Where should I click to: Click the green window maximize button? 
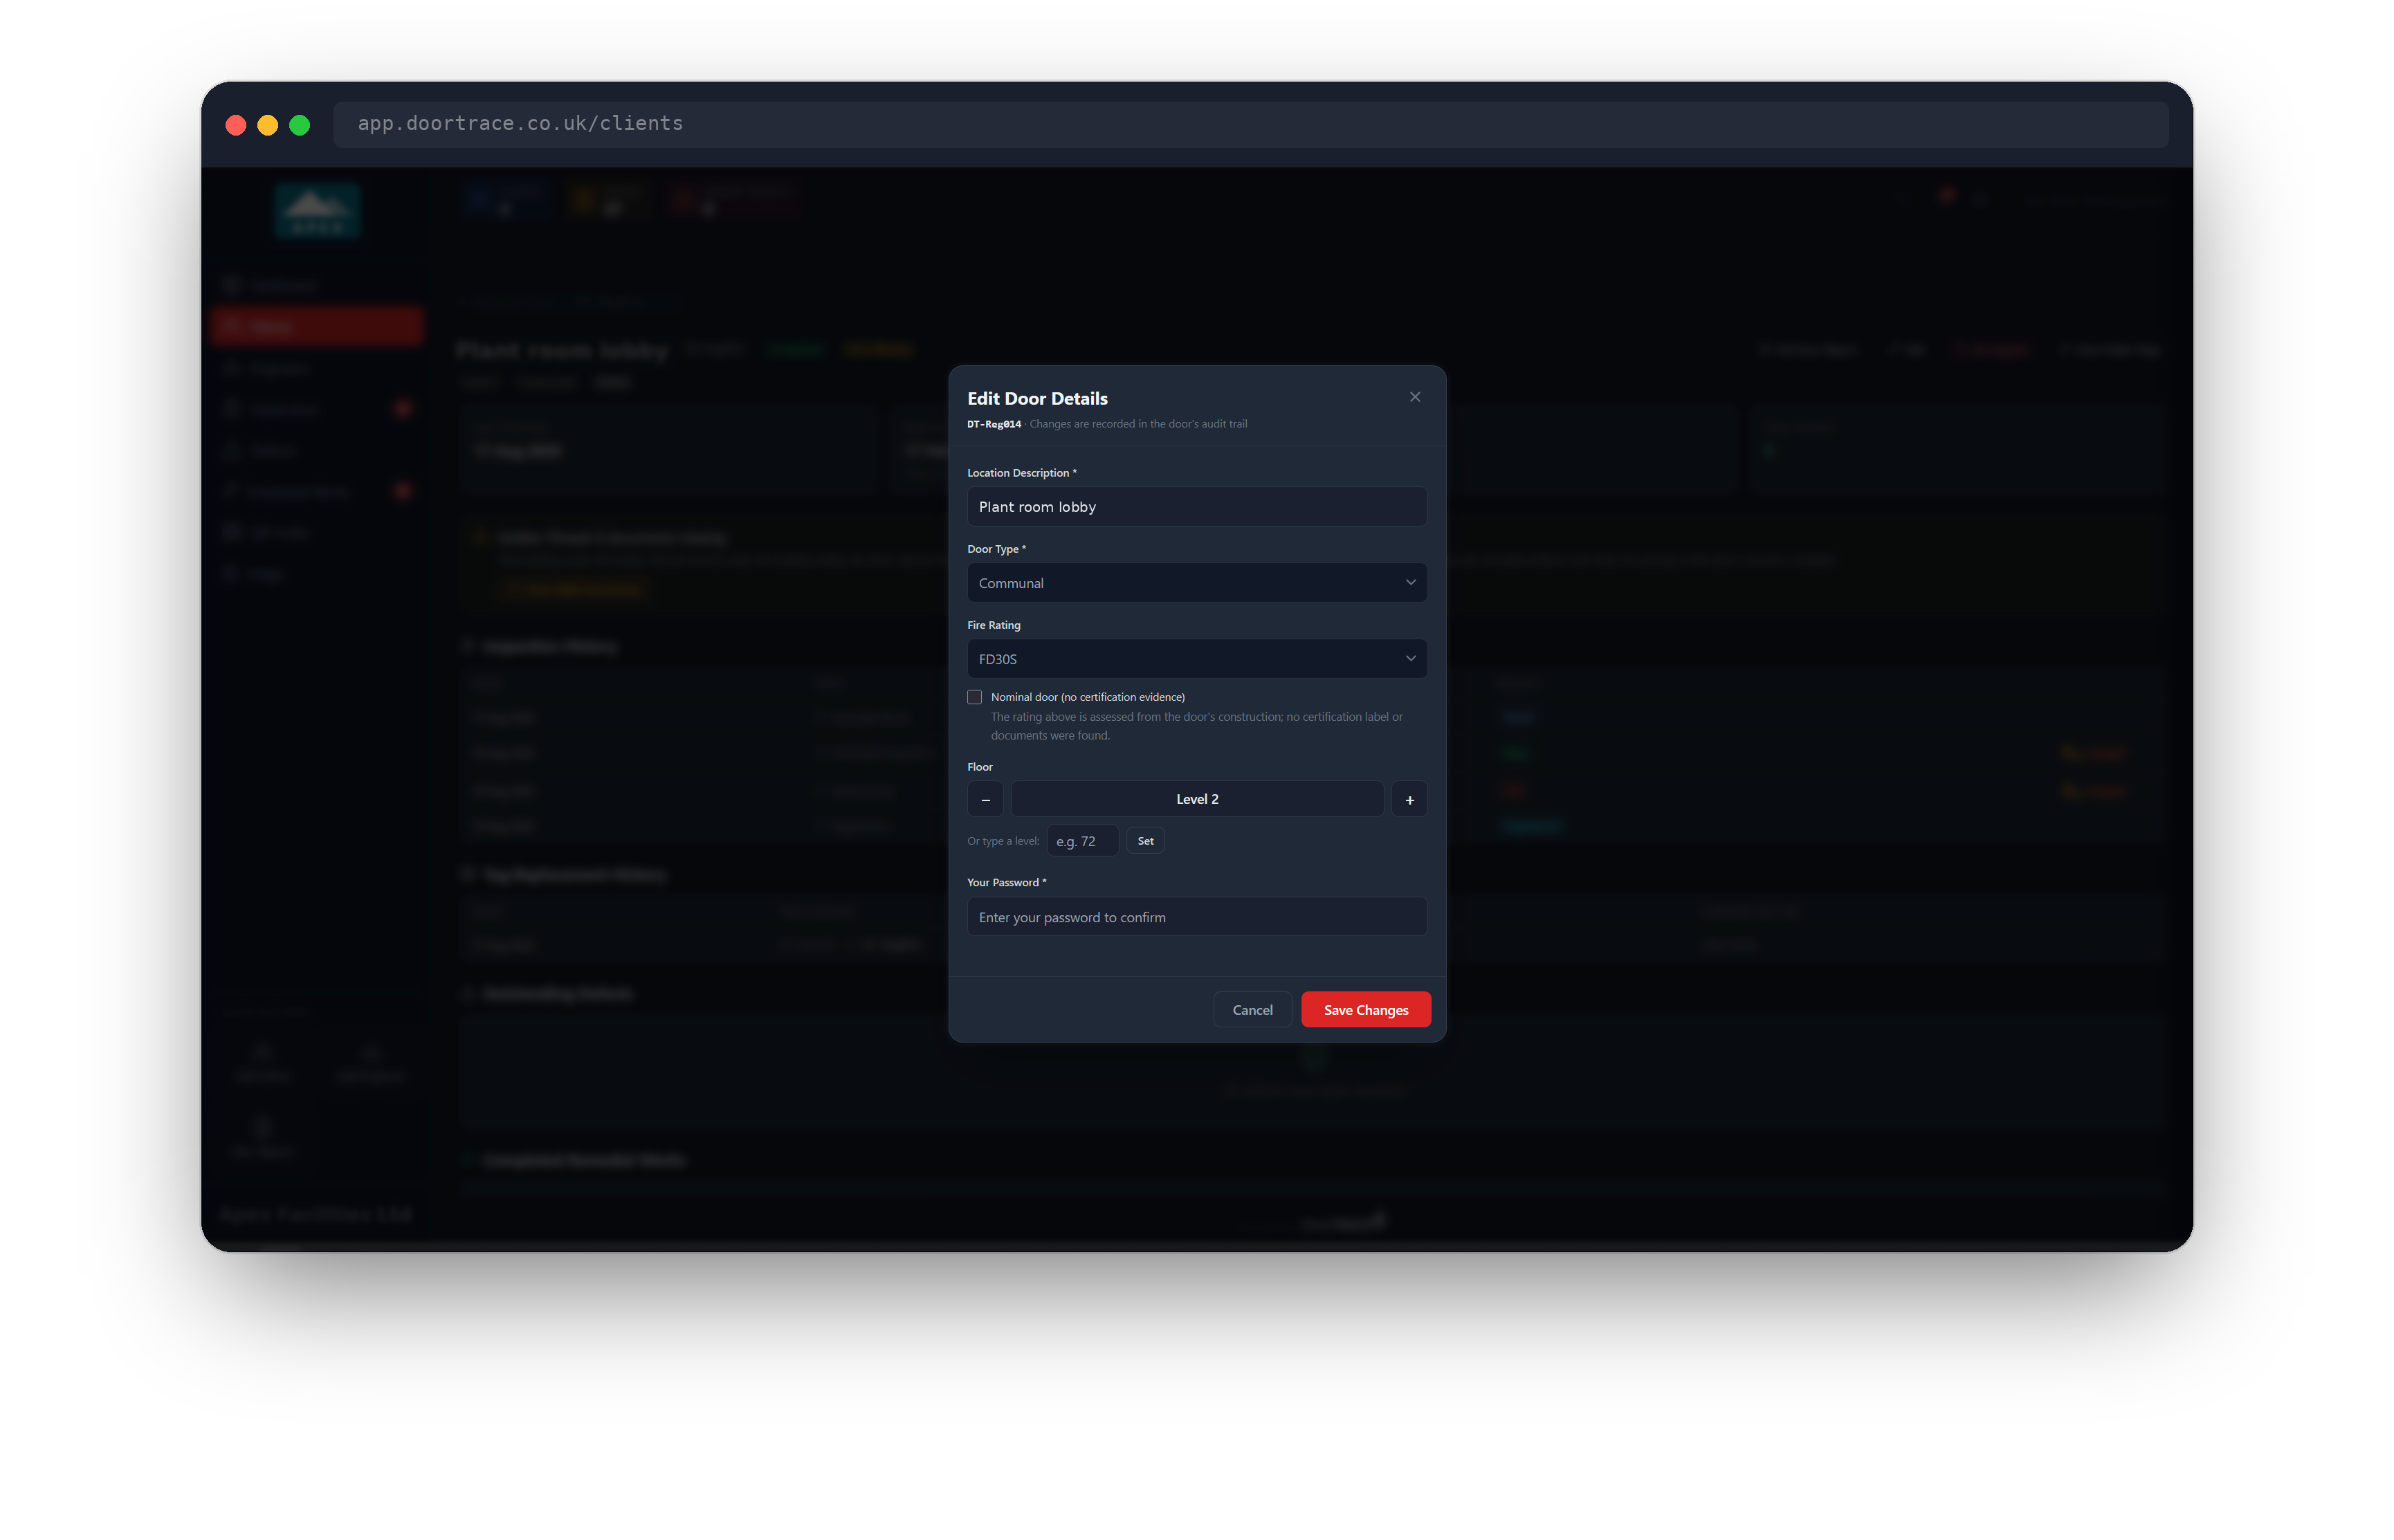pos(300,125)
